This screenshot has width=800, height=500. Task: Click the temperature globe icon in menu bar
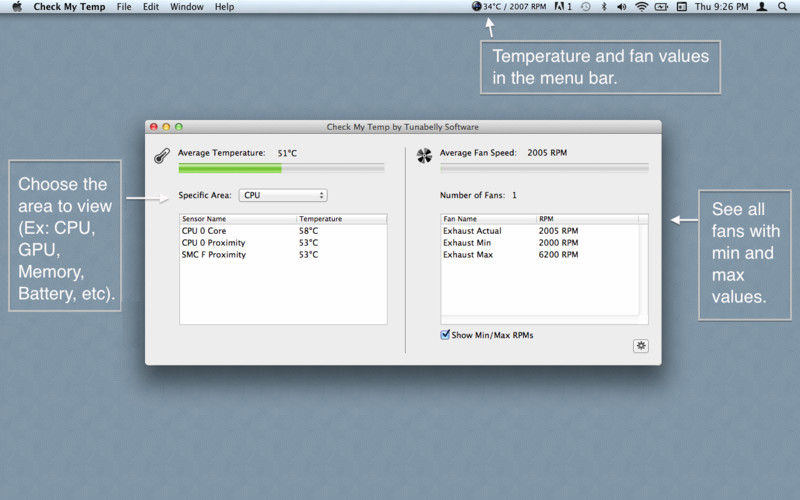click(x=476, y=7)
